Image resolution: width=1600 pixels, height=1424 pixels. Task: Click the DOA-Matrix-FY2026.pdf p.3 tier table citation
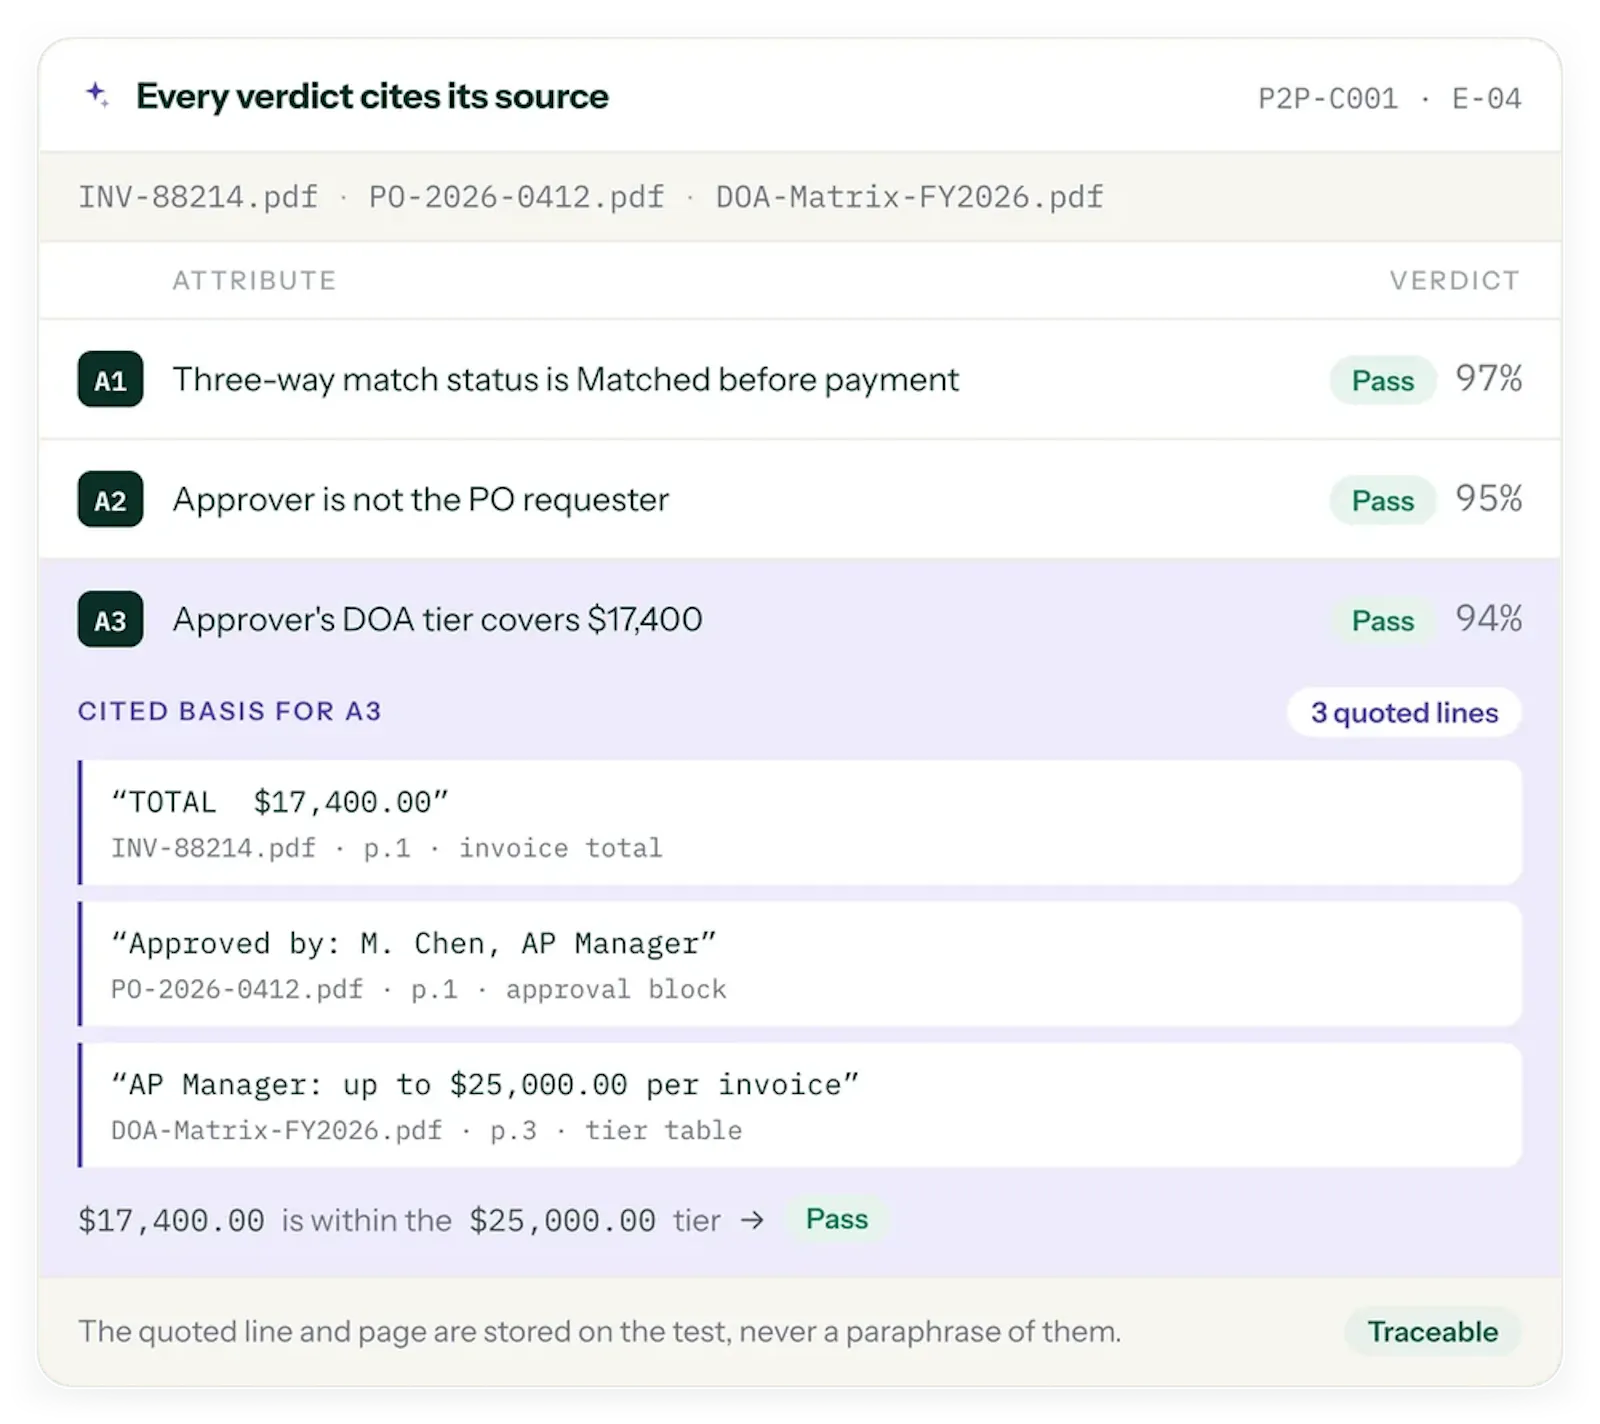[x=426, y=1130]
